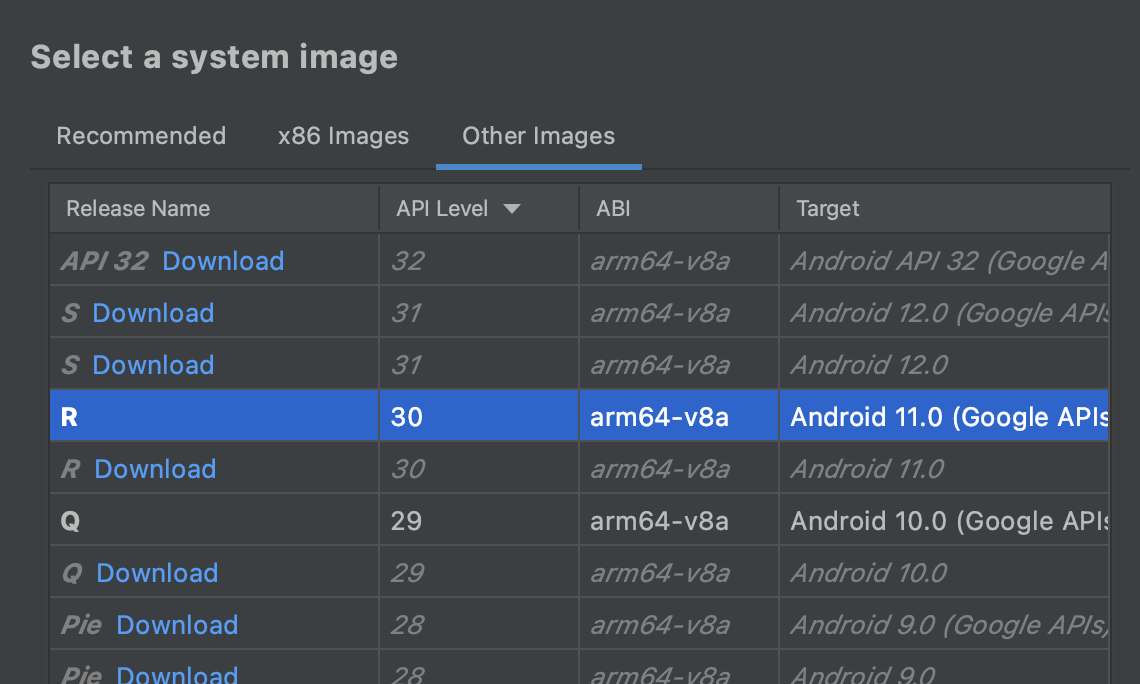Download the Q Android 10.0 image
Screen dimensions: 1140x684
(157, 573)
